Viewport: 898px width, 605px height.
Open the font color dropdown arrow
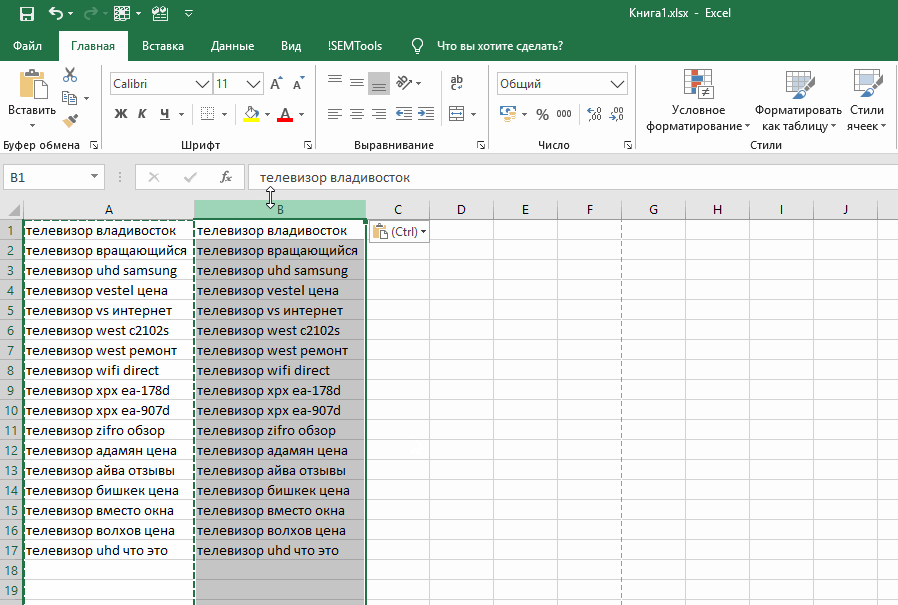[x=301, y=114]
